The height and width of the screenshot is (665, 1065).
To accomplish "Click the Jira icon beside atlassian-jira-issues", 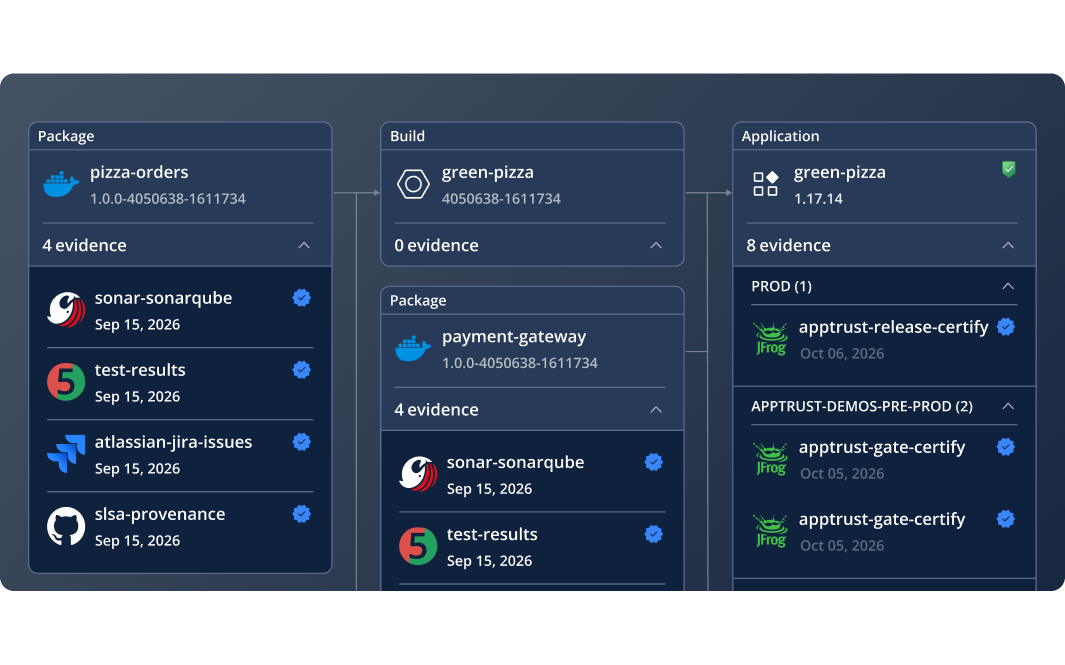I will pos(66,454).
